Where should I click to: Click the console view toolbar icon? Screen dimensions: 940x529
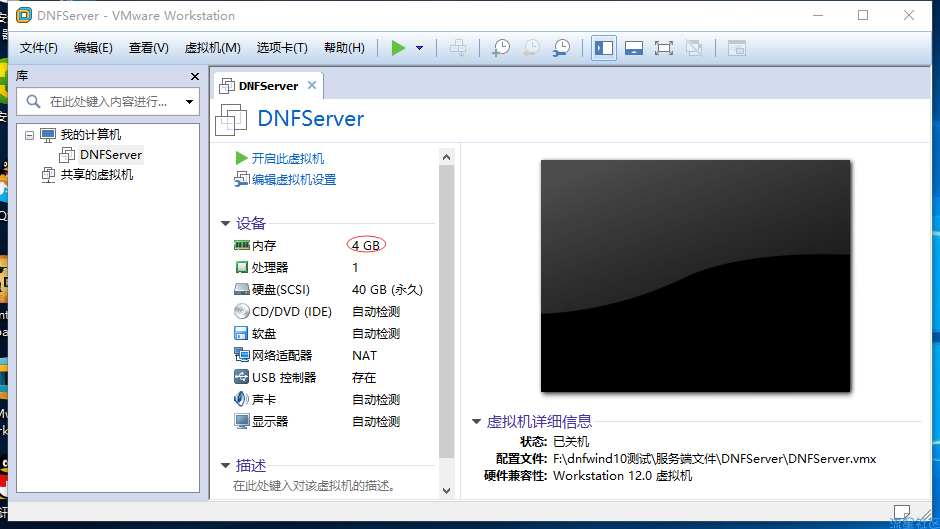[x=737, y=48]
